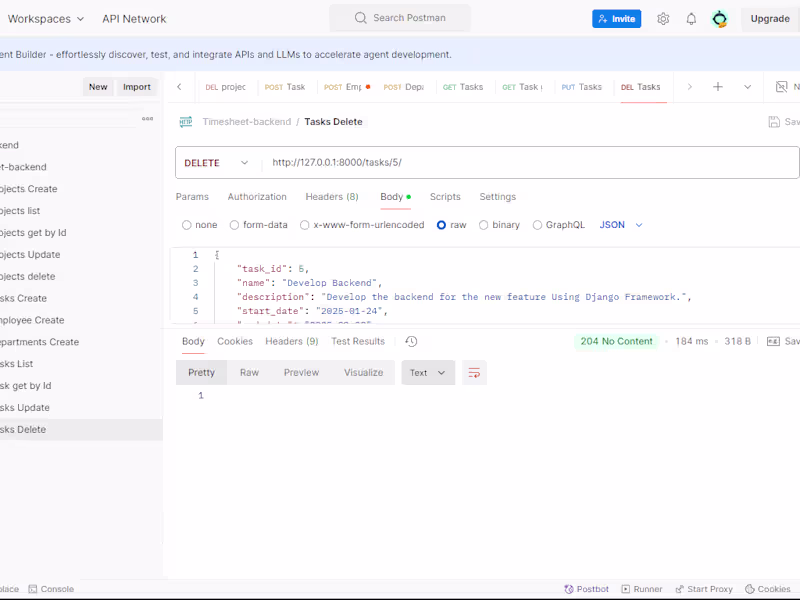Image resolution: width=800 pixels, height=600 pixels.
Task: Click the Invite button
Action: [x=616, y=19]
